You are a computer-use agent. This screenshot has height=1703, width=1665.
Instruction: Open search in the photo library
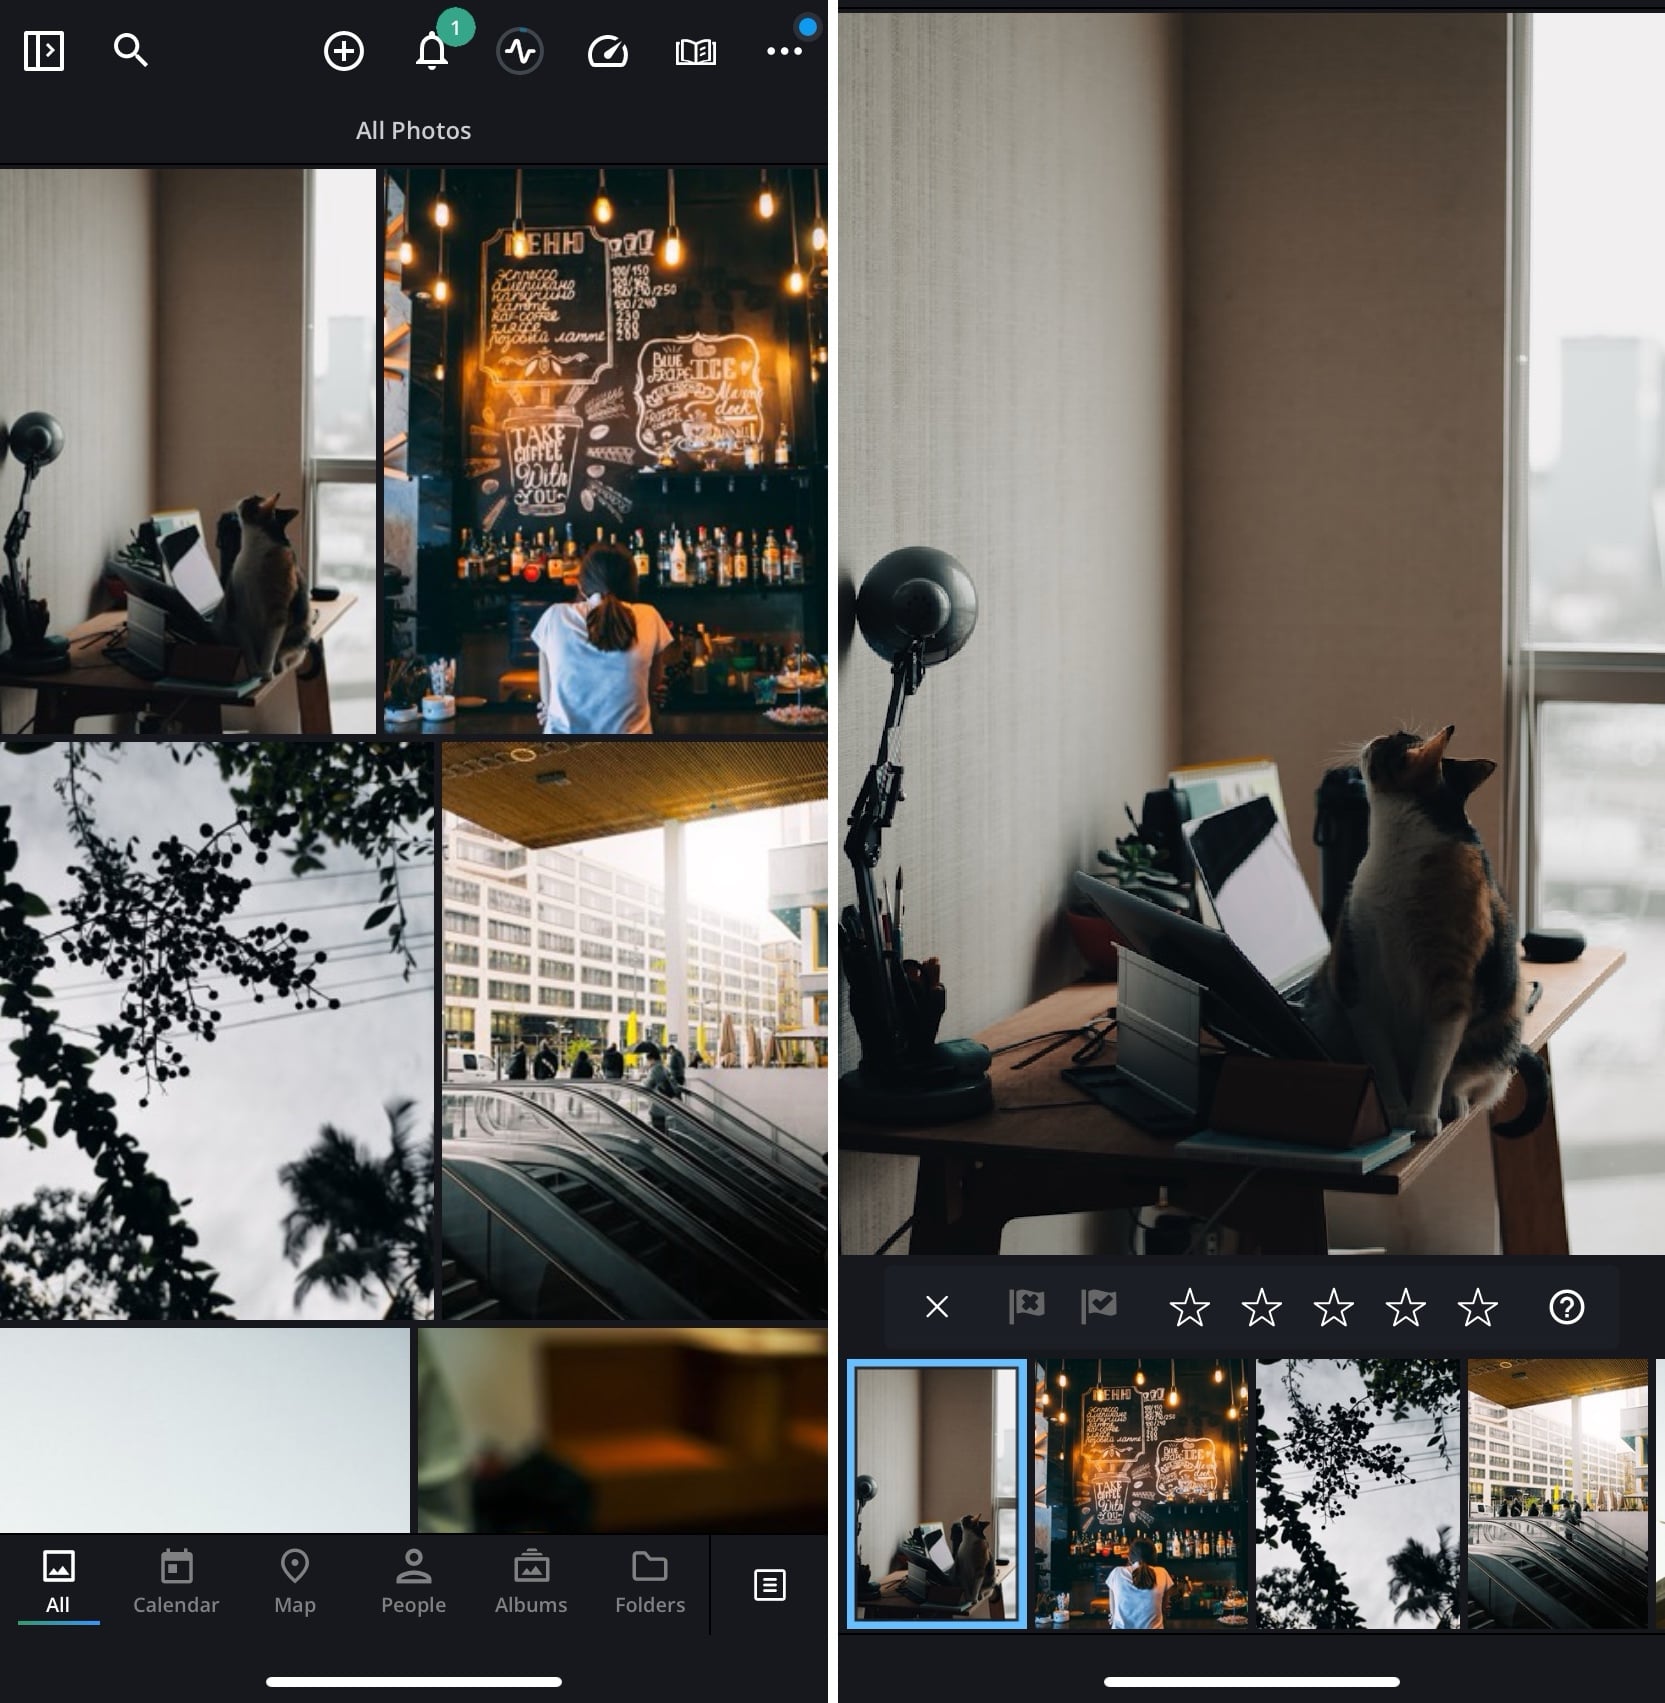pyautogui.click(x=131, y=50)
